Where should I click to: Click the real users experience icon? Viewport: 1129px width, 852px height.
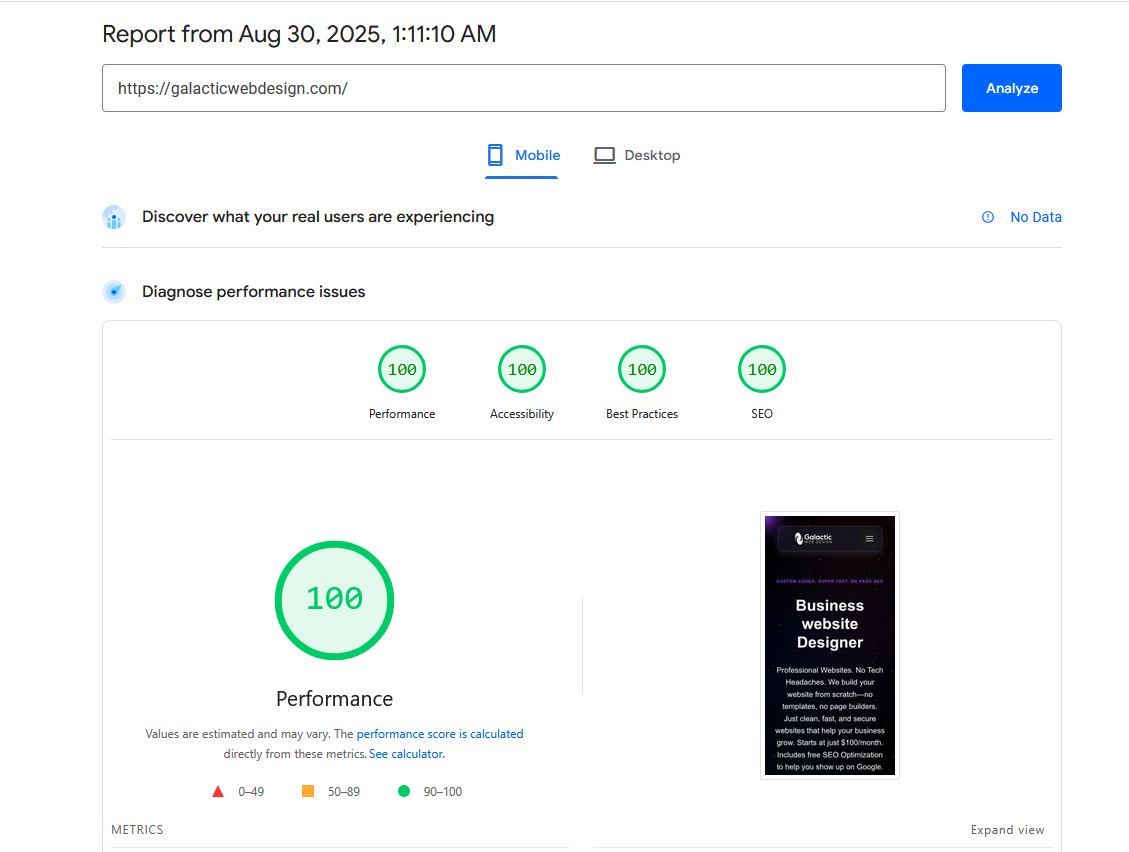(x=115, y=217)
